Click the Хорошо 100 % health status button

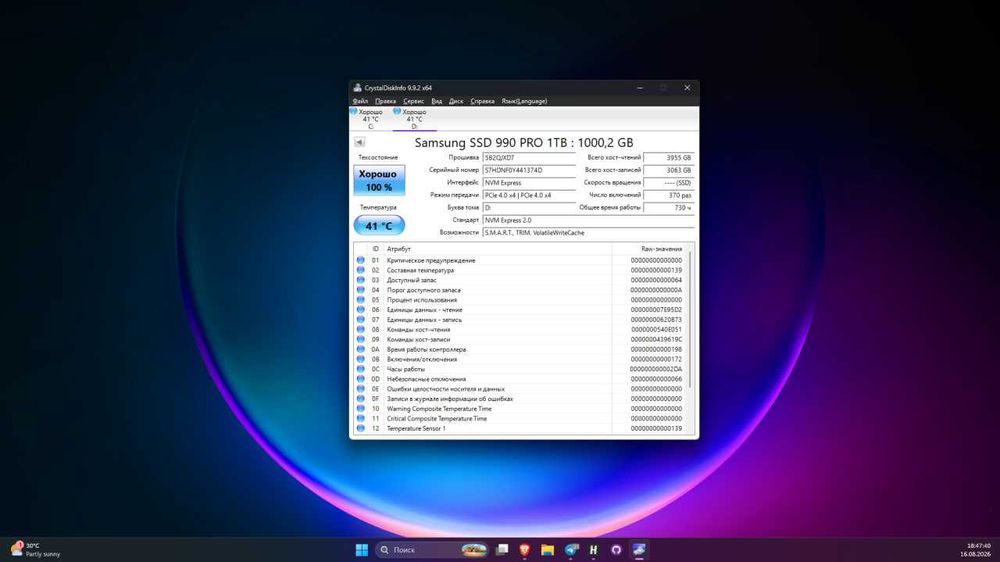tap(379, 181)
